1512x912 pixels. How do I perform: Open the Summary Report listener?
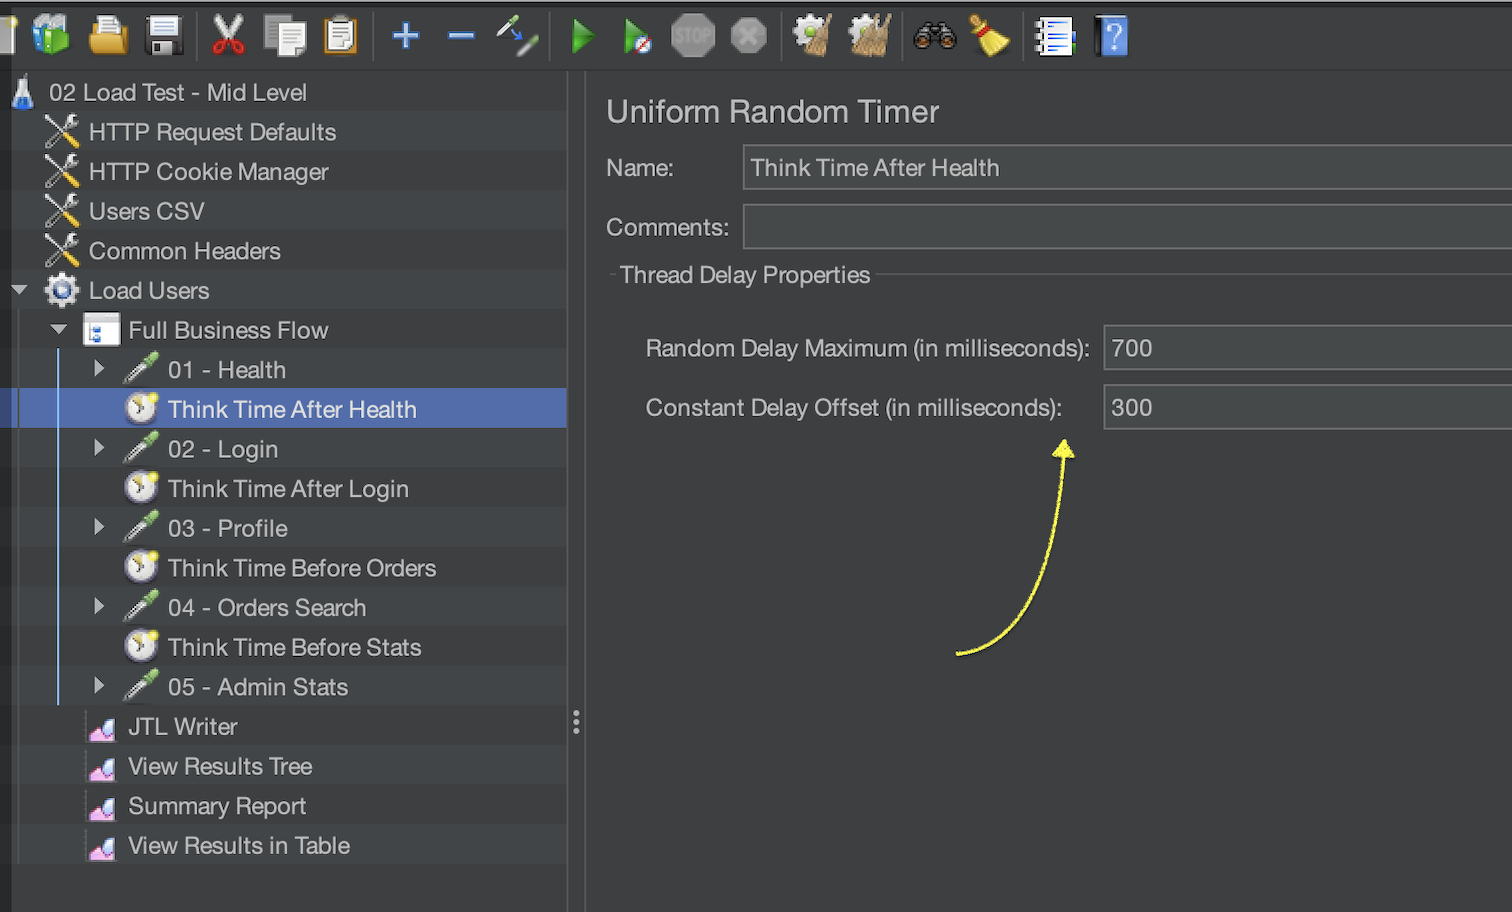click(217, 806)
